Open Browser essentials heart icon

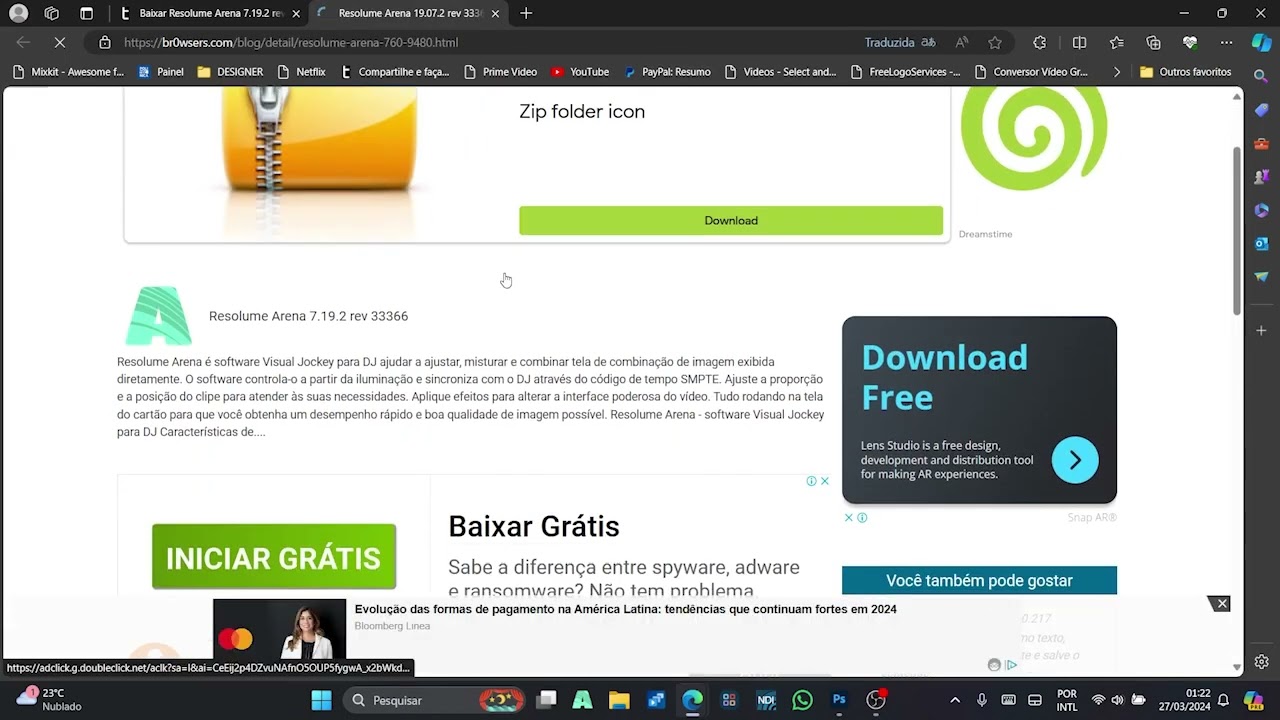(x=1189, y=43)
